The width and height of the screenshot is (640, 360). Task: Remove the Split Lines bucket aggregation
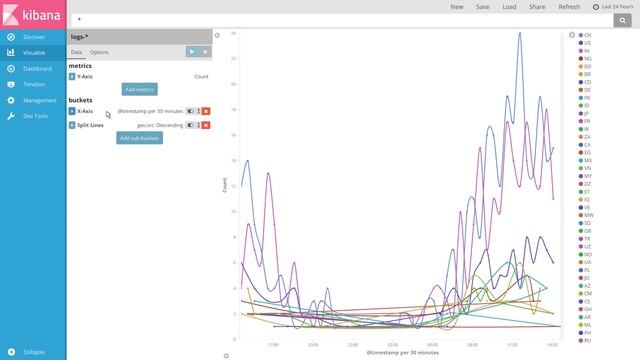206,125
